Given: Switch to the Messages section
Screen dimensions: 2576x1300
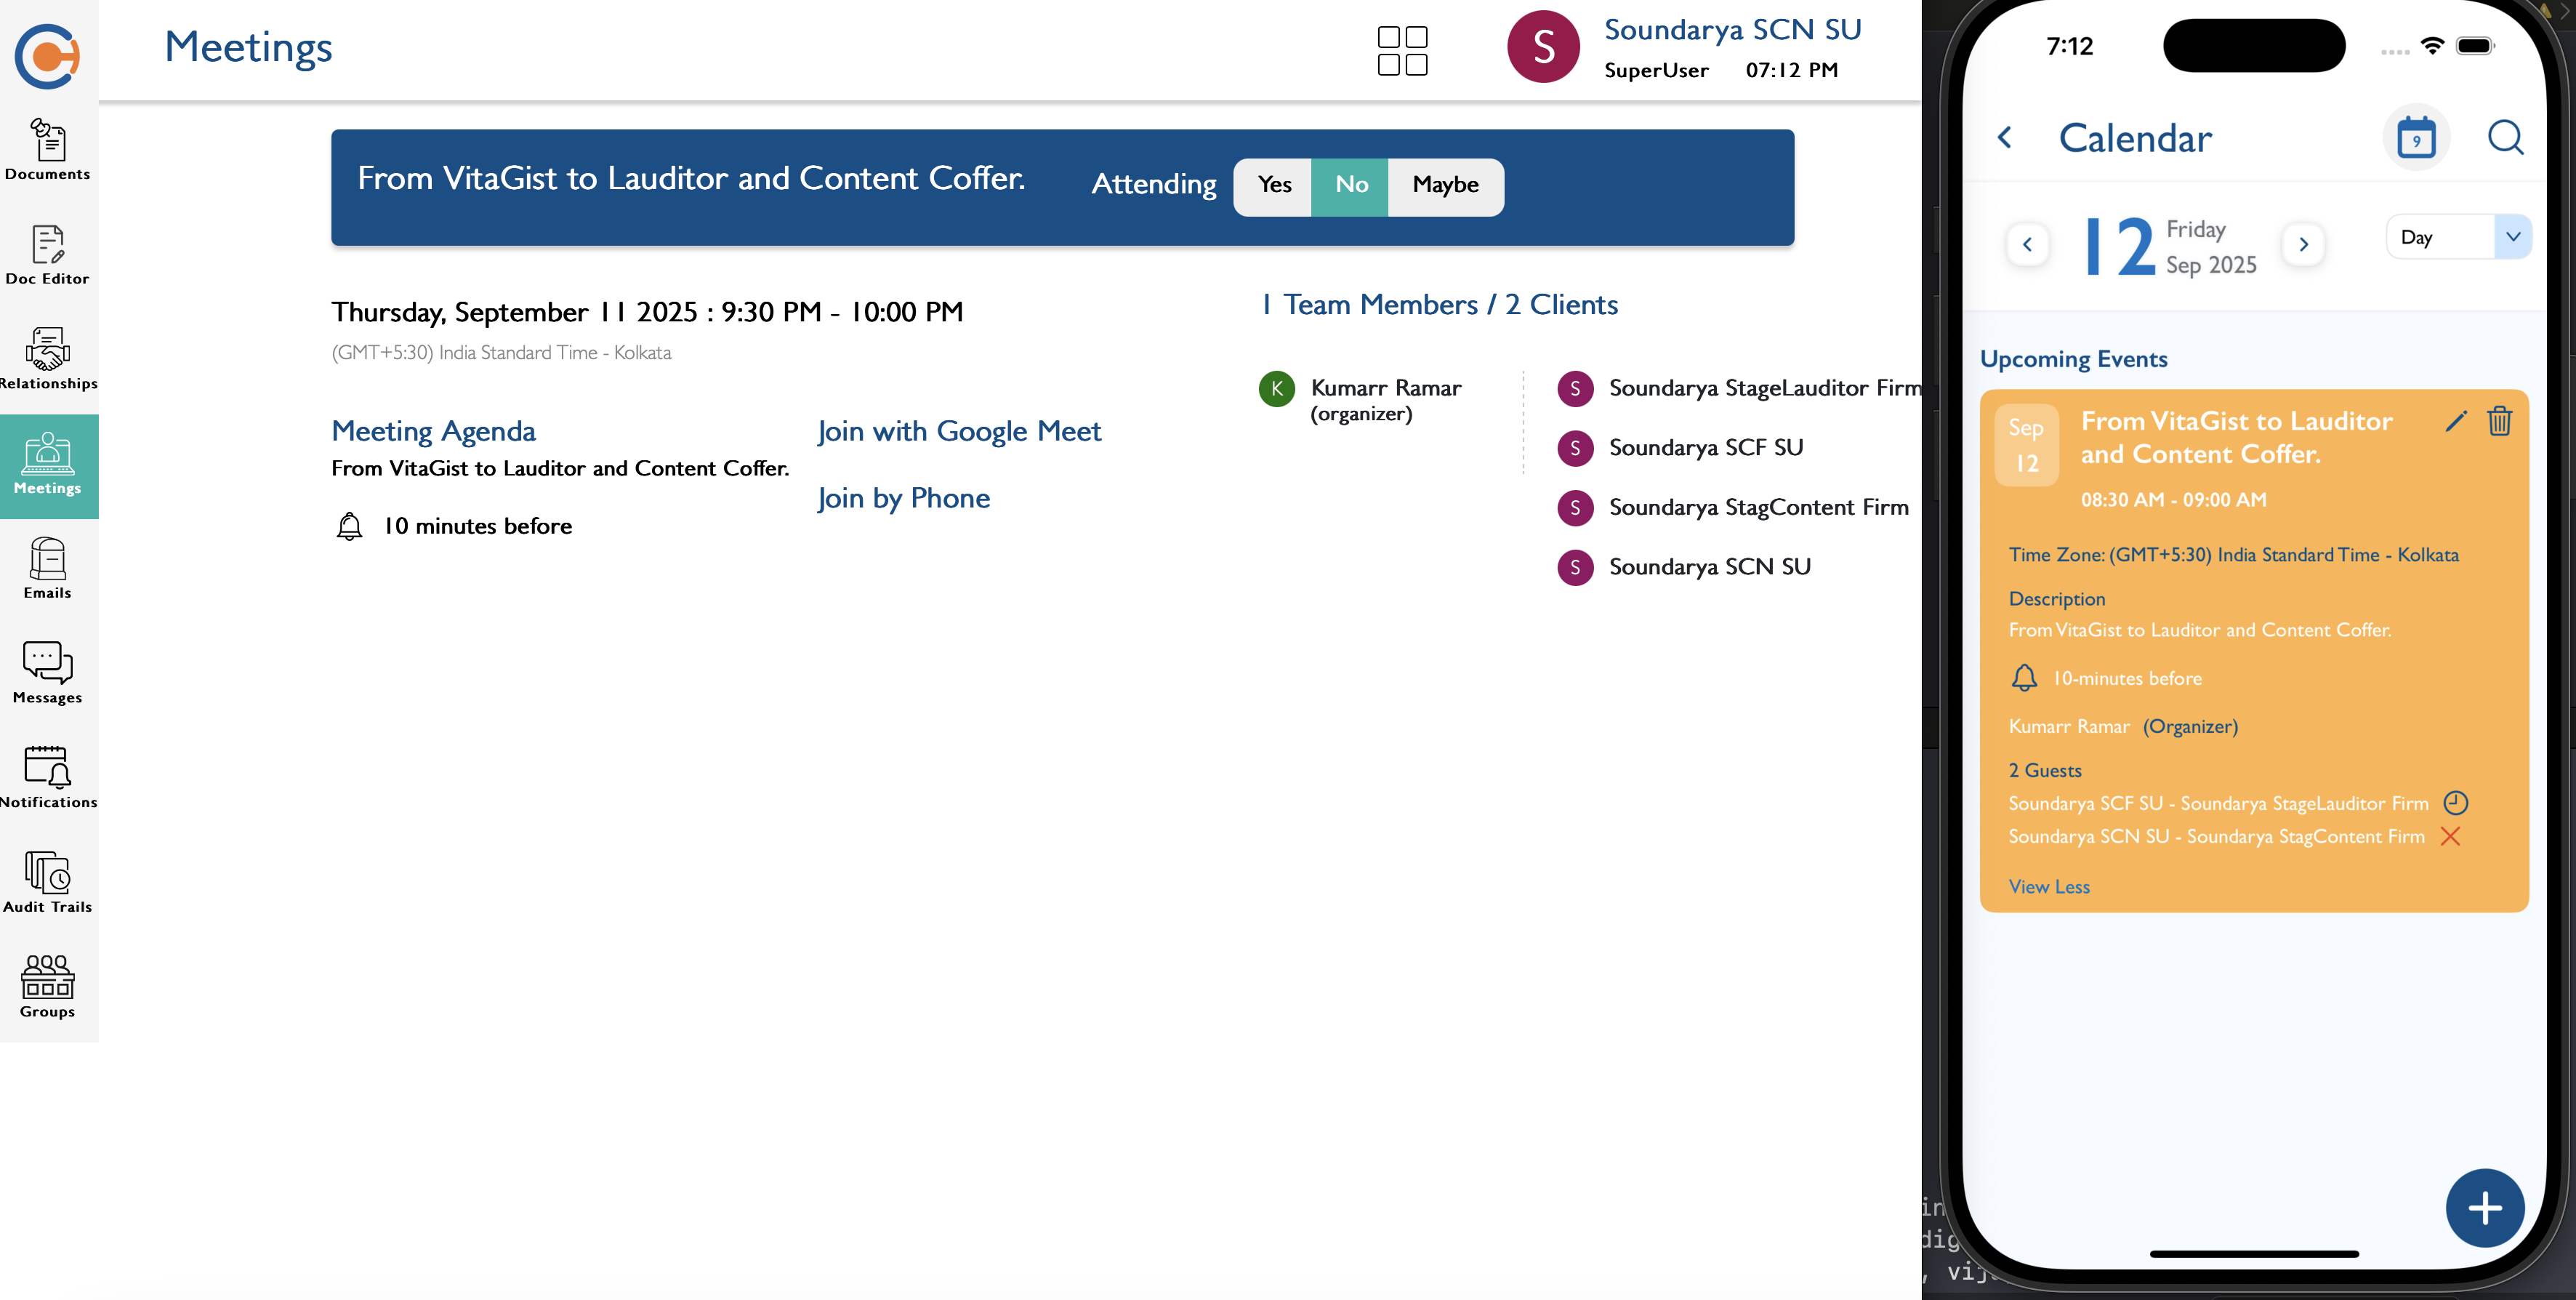Looking at the screenshot, I should click(x=47, y=672).
